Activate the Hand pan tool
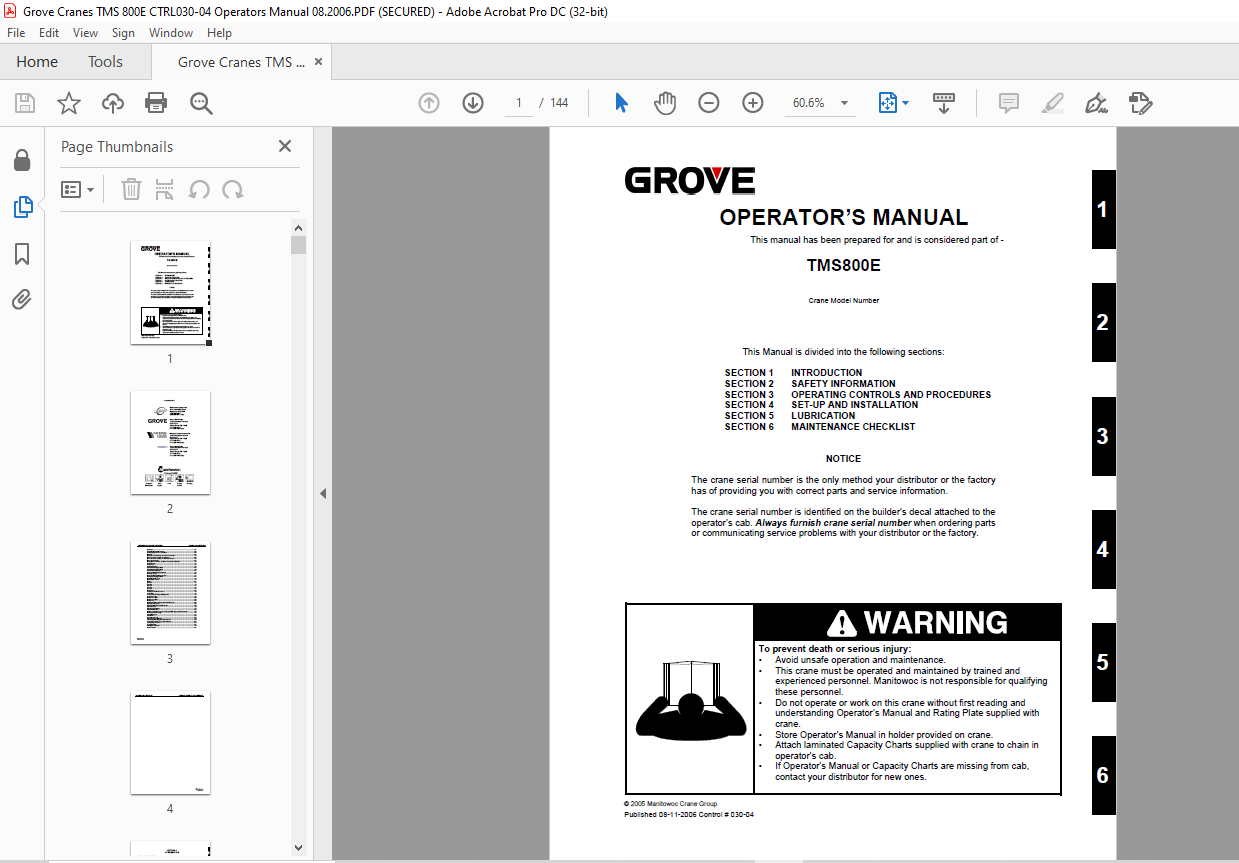The height and width of the screenshot is (863, 1239). point(665,103)
